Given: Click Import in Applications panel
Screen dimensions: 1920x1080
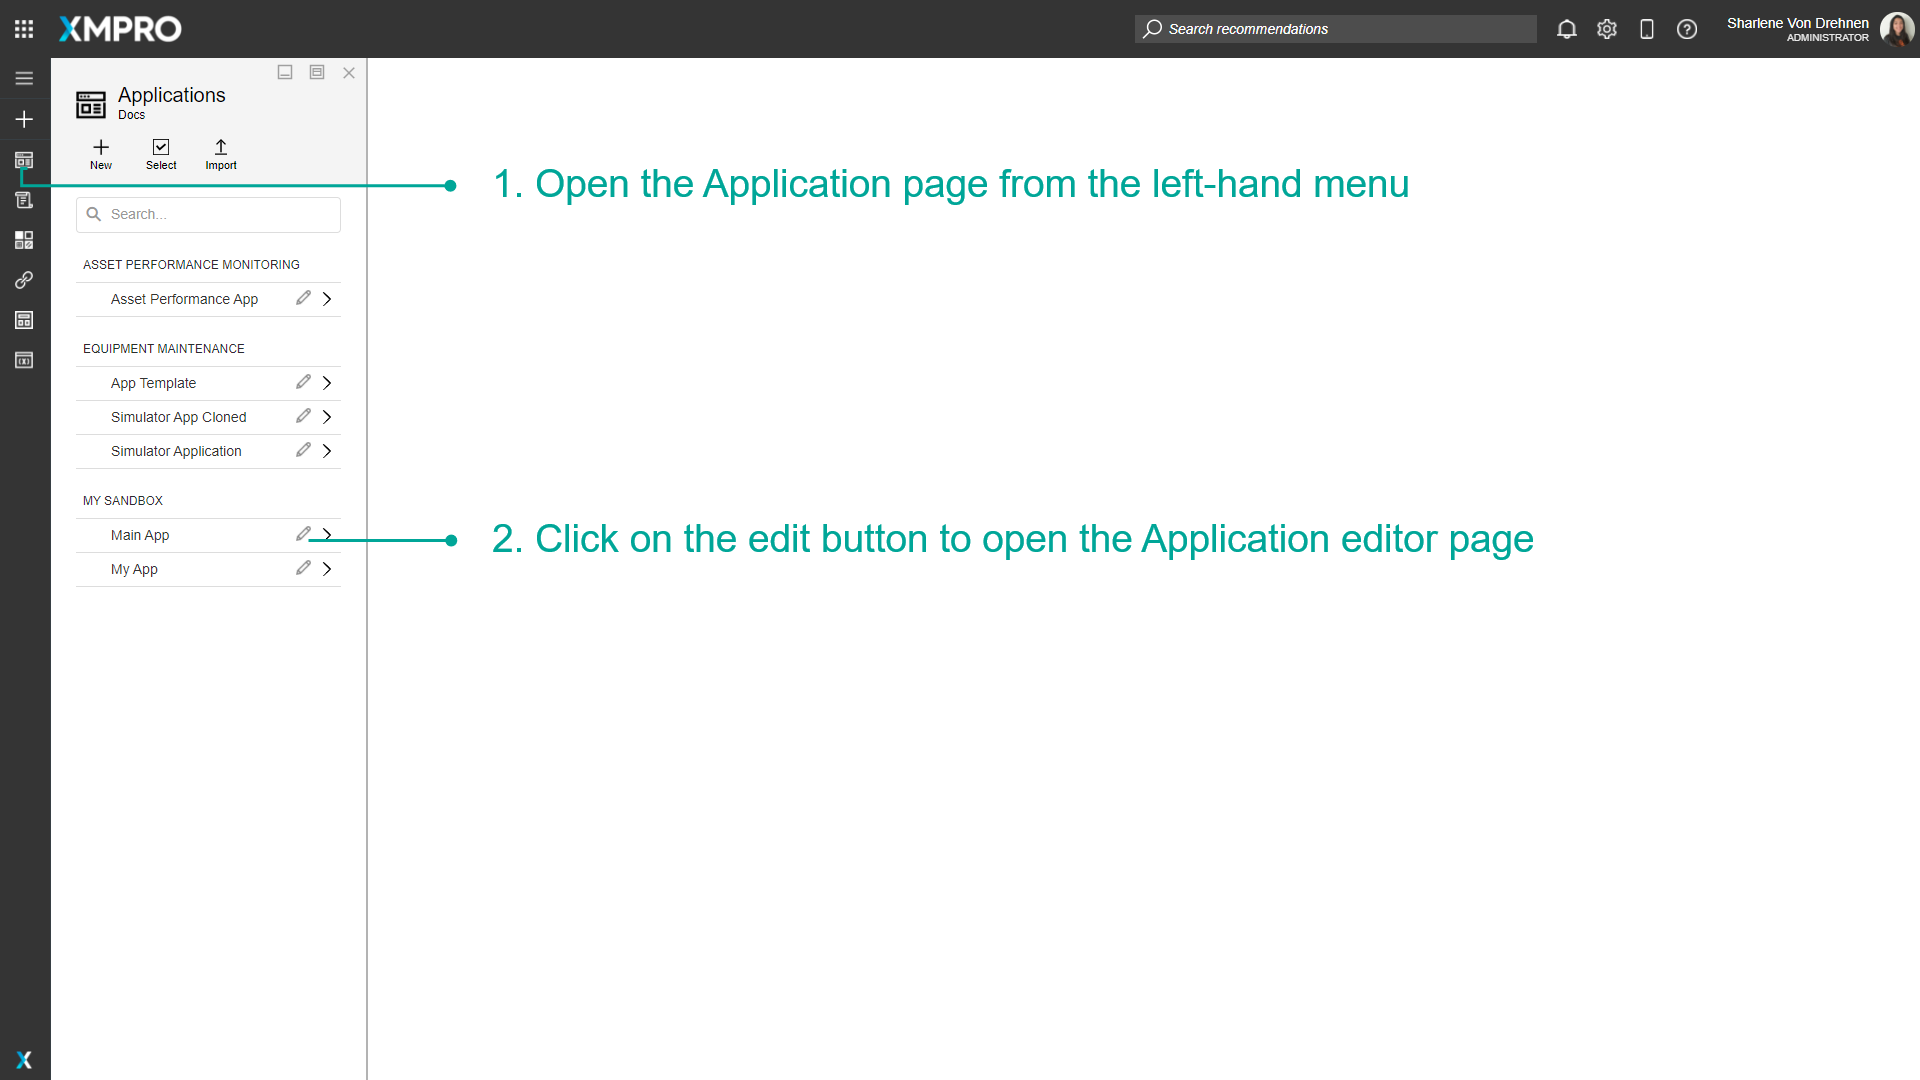Looking at the screenshot, I should pyautogui.click(x=221, y=153).
